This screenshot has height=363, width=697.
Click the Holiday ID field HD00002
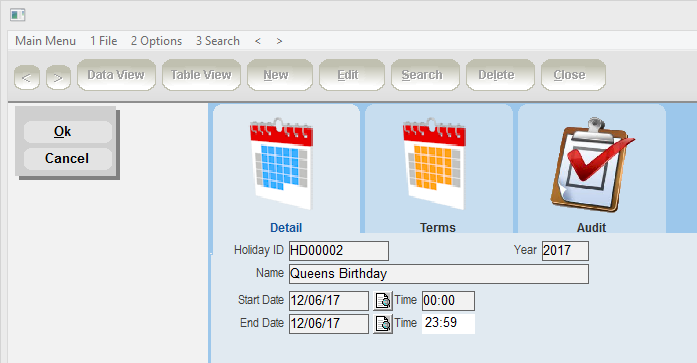(339, 251)
